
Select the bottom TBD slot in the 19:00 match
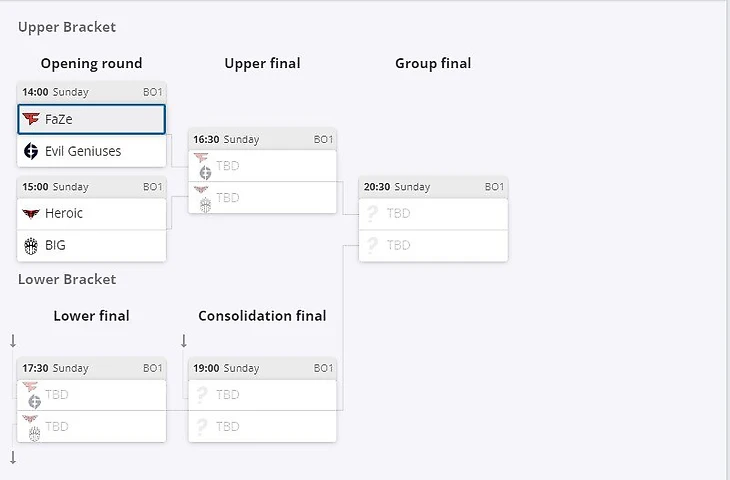pyautogui.click(x=262, y=427)
